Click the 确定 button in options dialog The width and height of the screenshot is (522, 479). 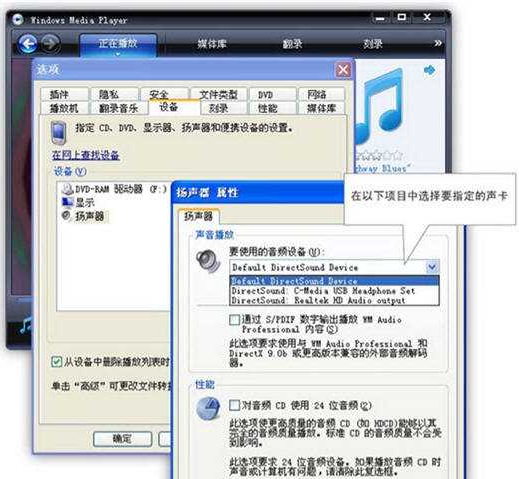click(122, 439)
